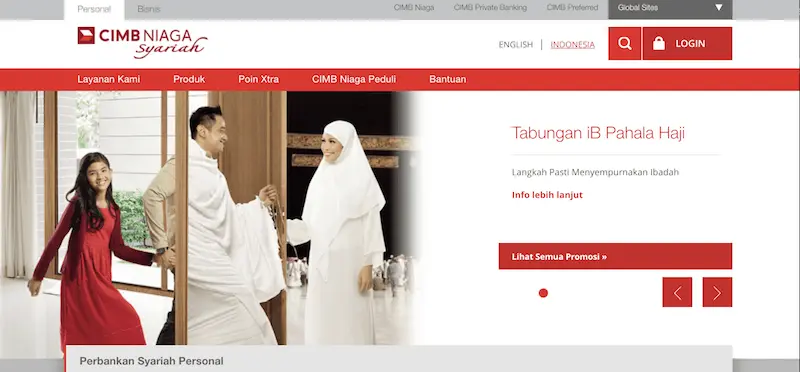
Task: Switch language to English
Action: tap(516, 44)
